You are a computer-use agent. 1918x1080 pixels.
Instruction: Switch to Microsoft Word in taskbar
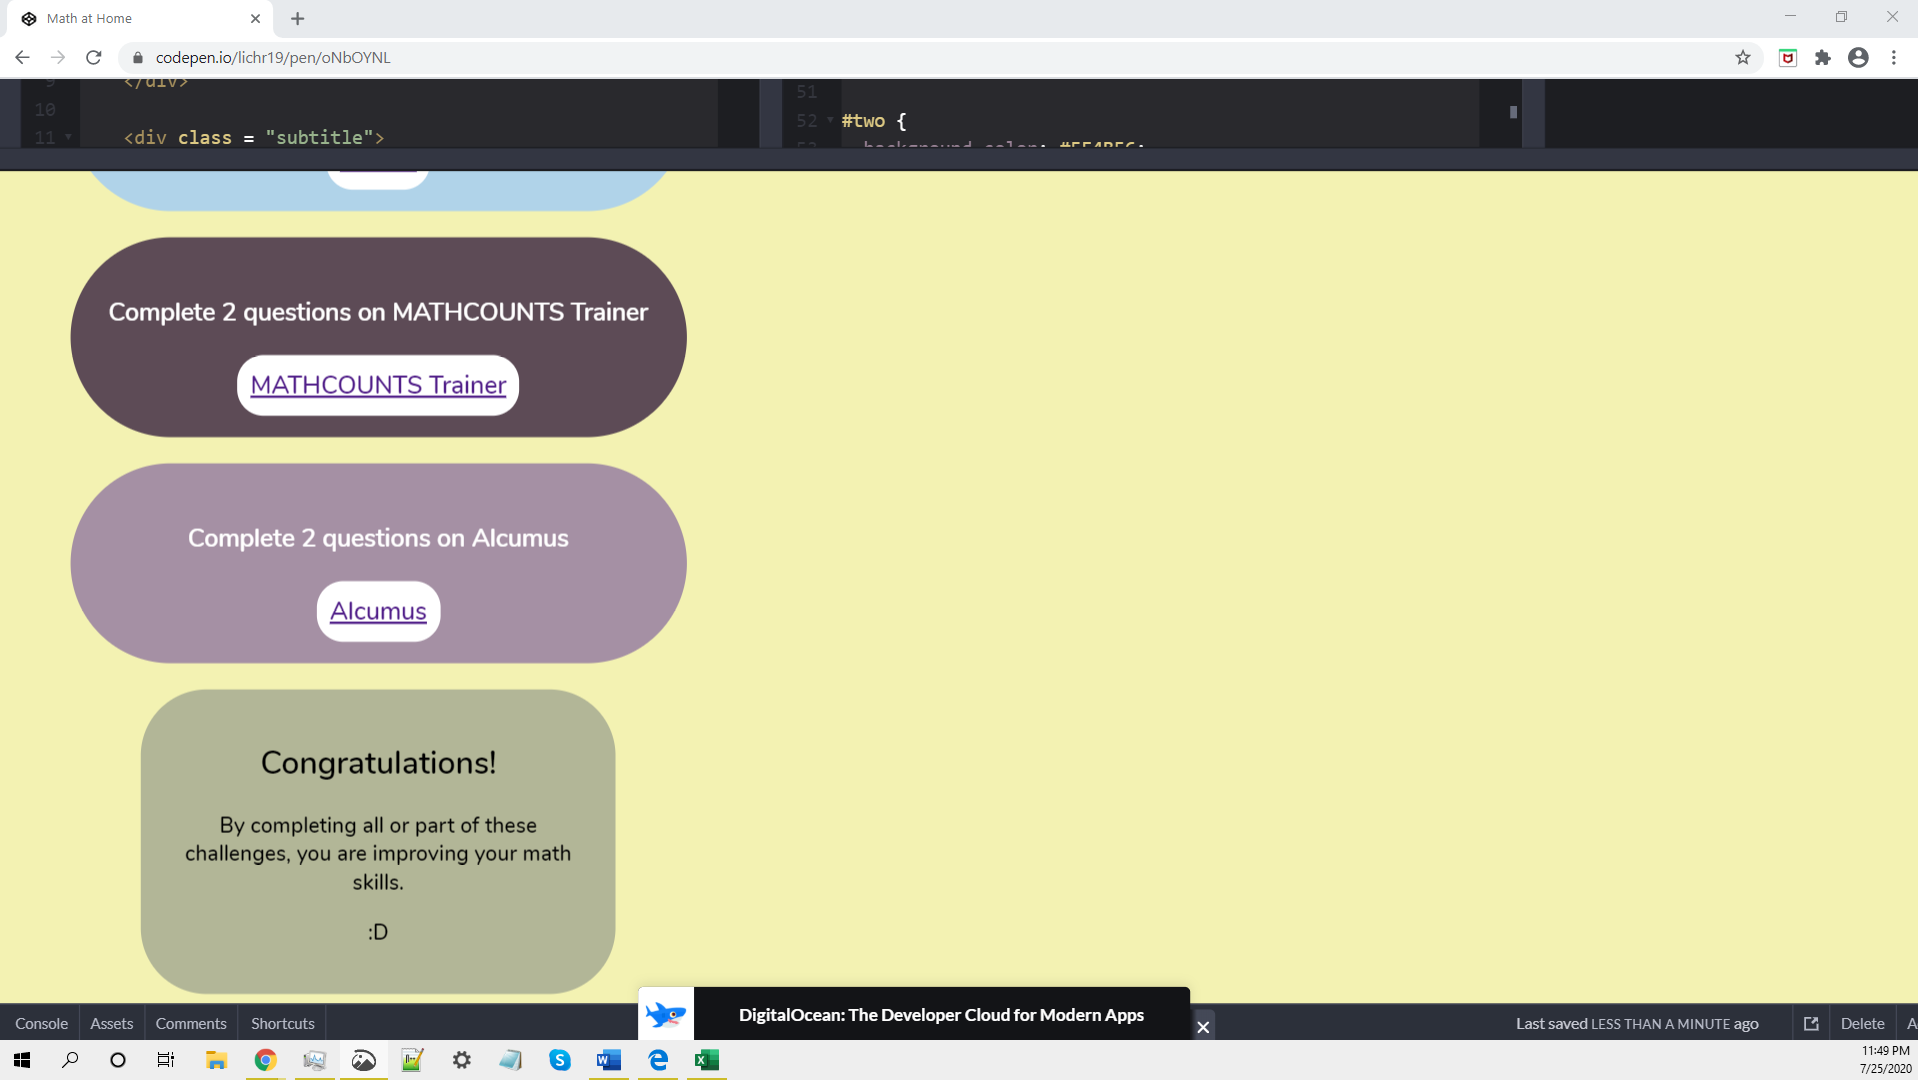tap(608, 1060)
